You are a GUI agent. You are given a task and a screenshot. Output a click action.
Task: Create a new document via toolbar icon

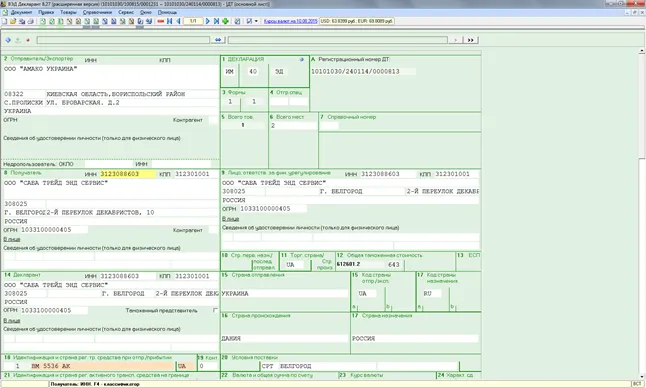[5, 21]
